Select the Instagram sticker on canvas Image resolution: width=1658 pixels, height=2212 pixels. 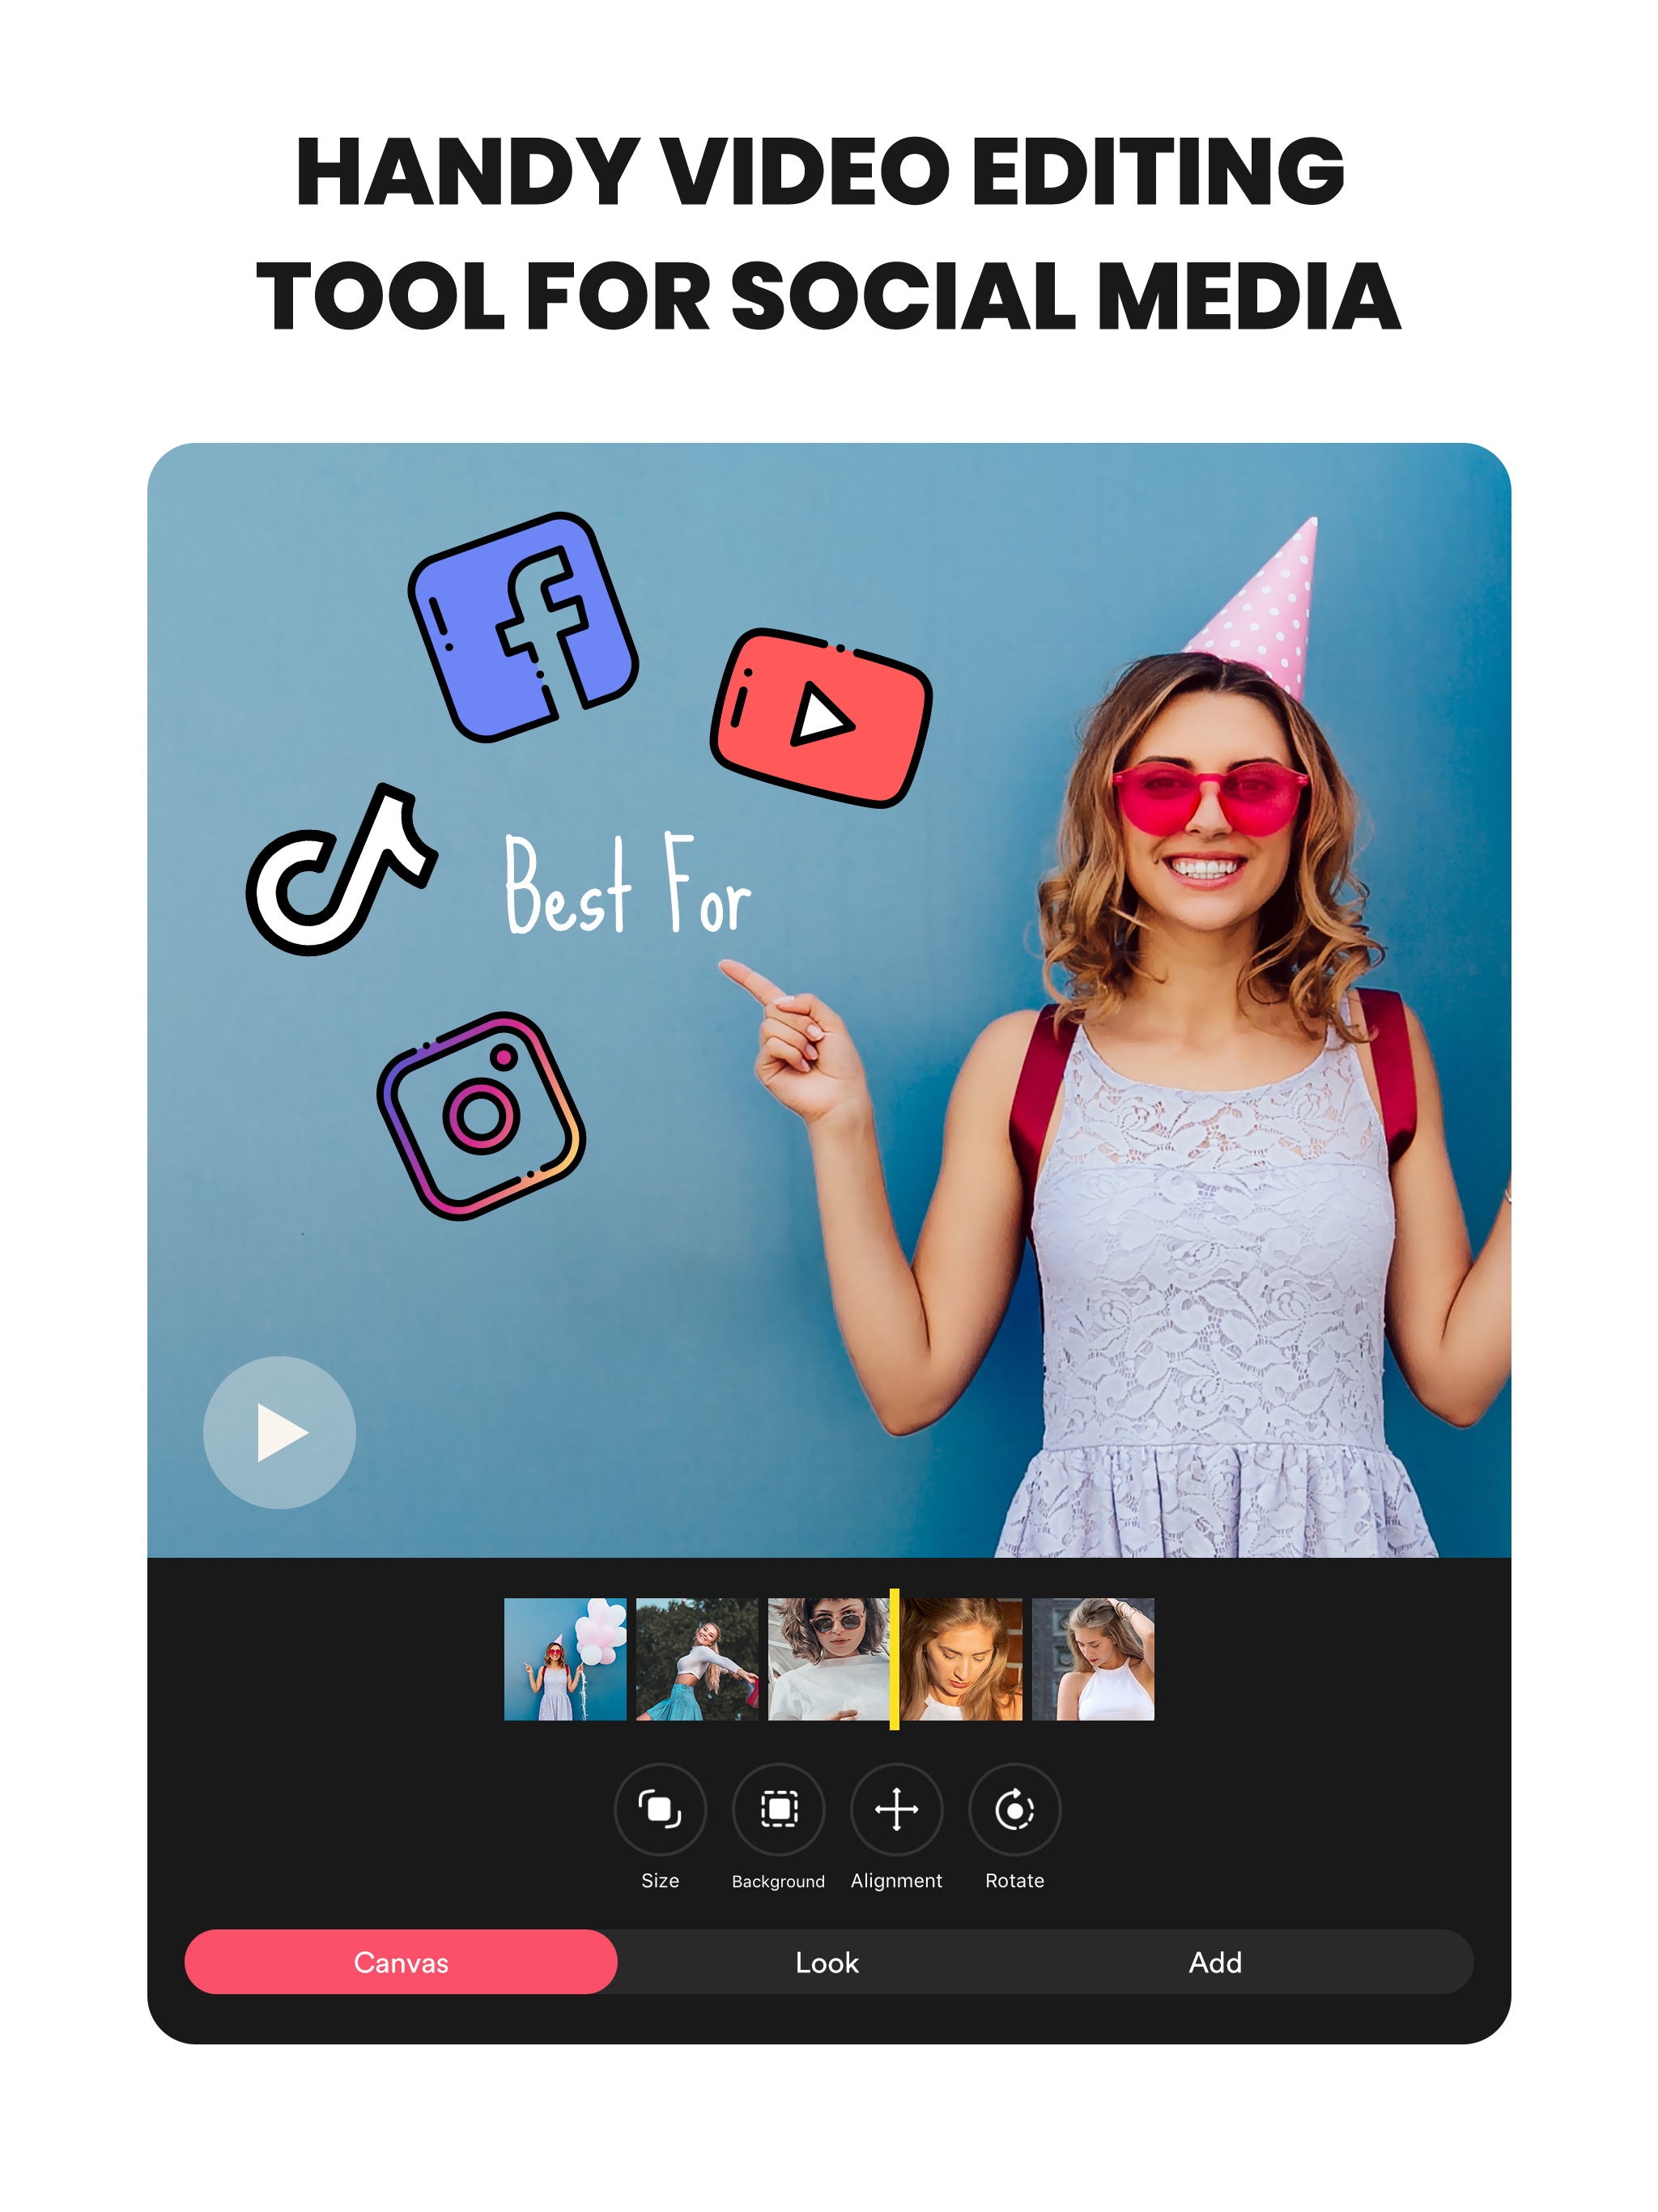481,1115
